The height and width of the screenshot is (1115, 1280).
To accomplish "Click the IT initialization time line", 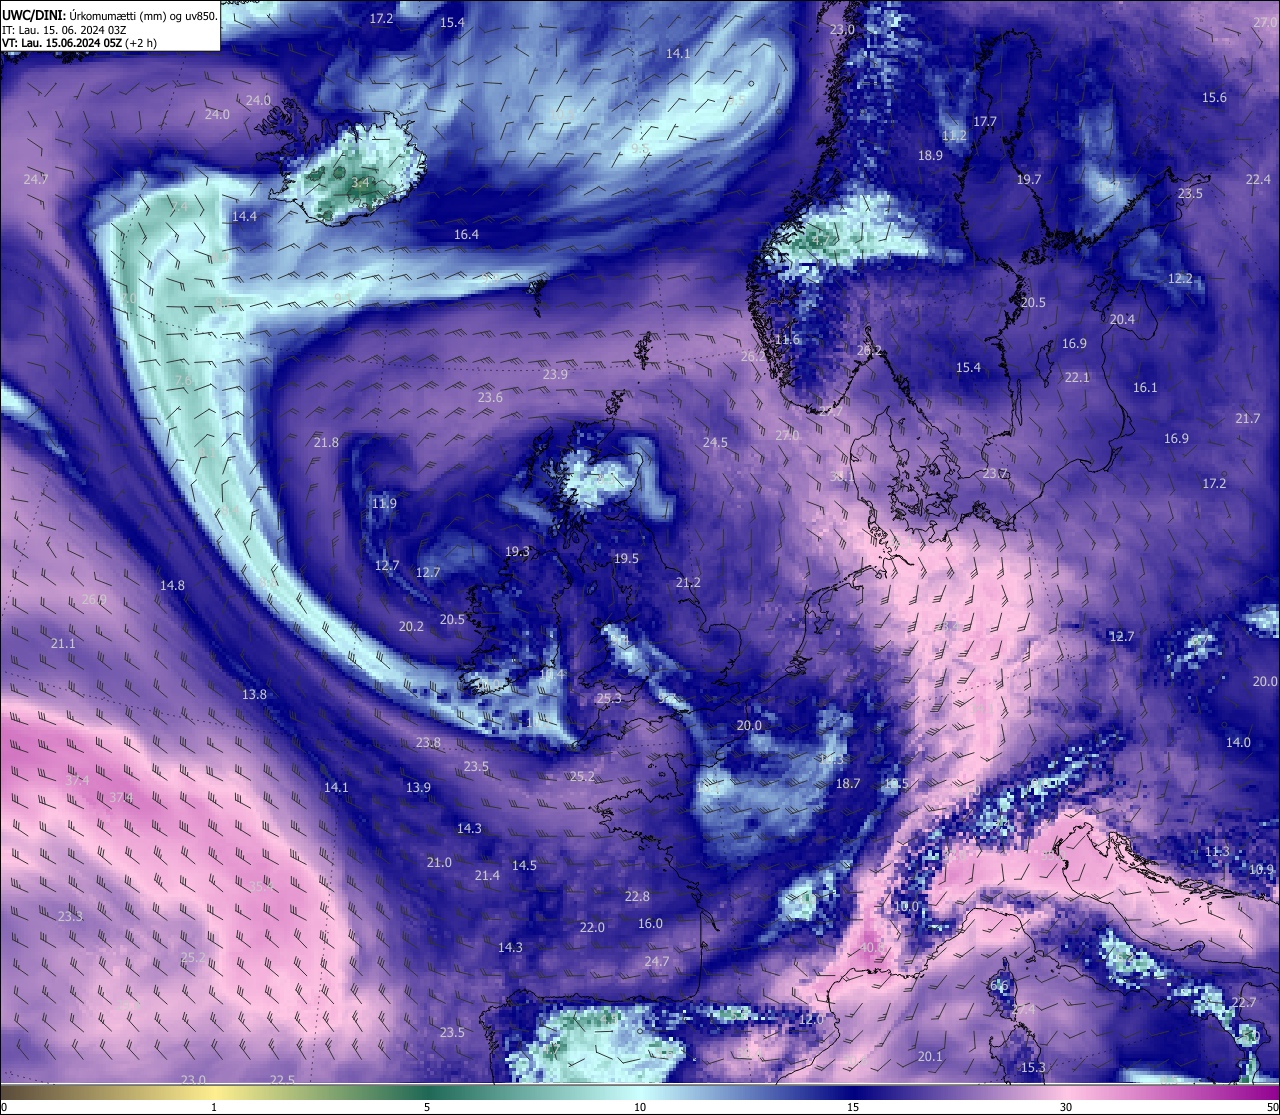I will pos(64,30).
